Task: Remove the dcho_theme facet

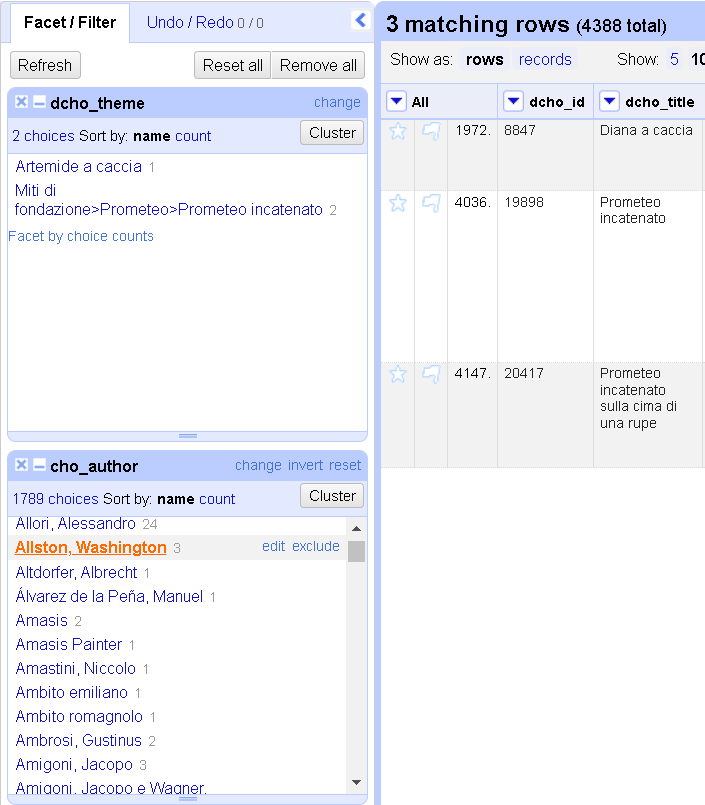Action: (x=21, y=102)
